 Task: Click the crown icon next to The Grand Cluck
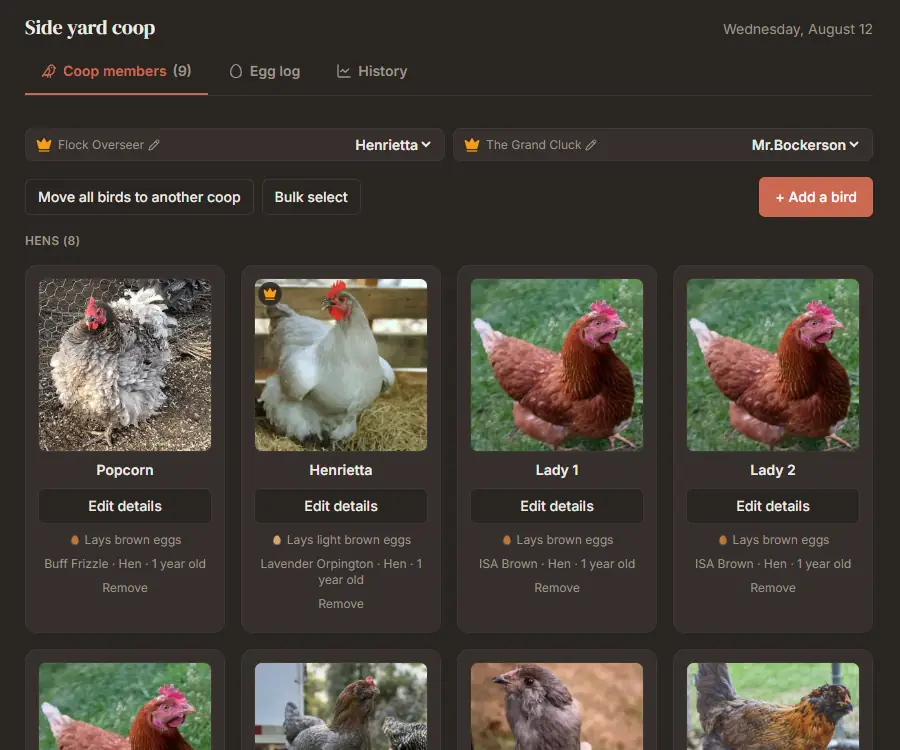(x=472, y=145)
